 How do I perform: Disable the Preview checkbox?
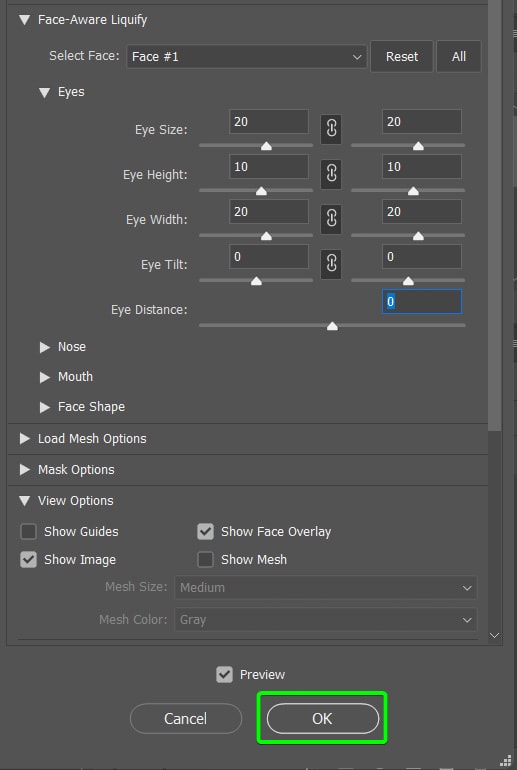(224, 674)
